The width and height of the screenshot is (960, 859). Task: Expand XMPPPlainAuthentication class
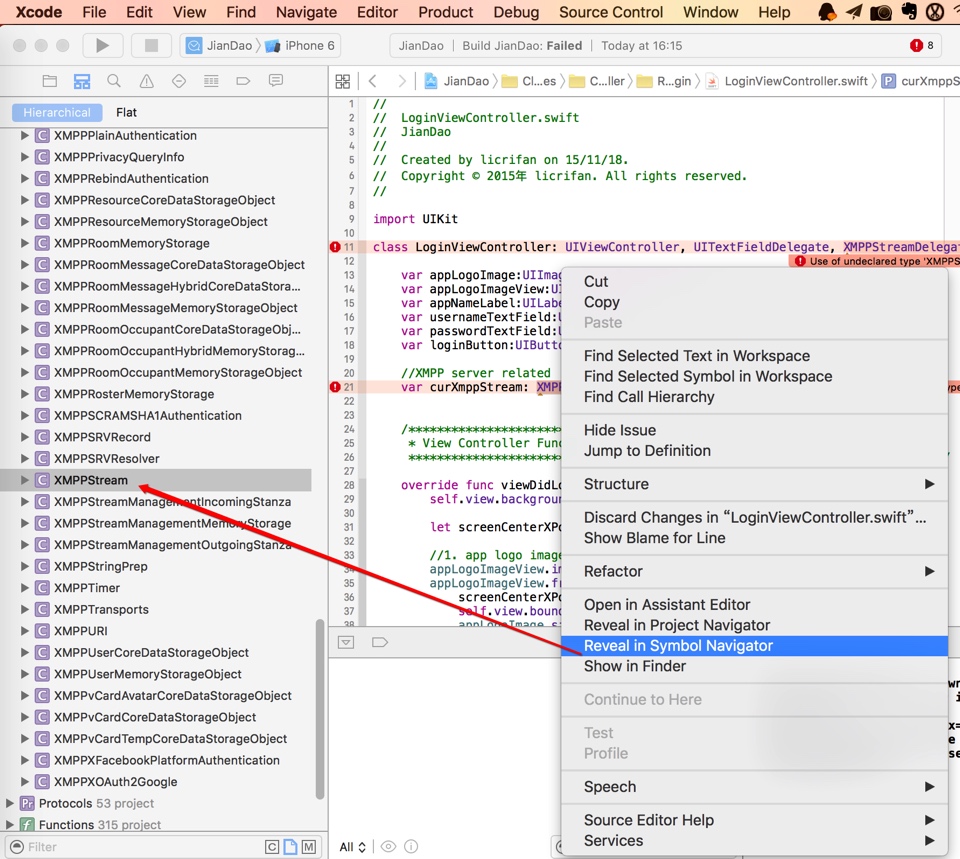(x=24, y=135)
